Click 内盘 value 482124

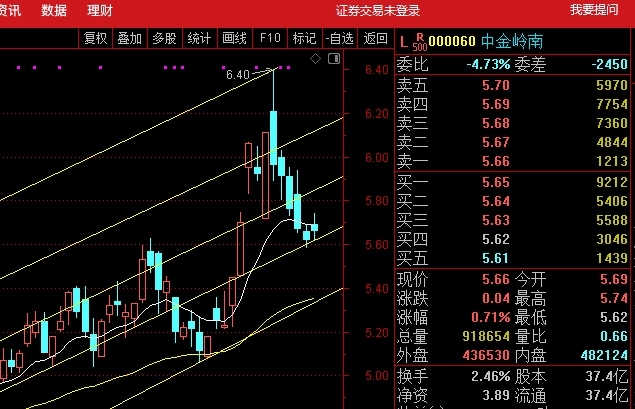(604, 356)
